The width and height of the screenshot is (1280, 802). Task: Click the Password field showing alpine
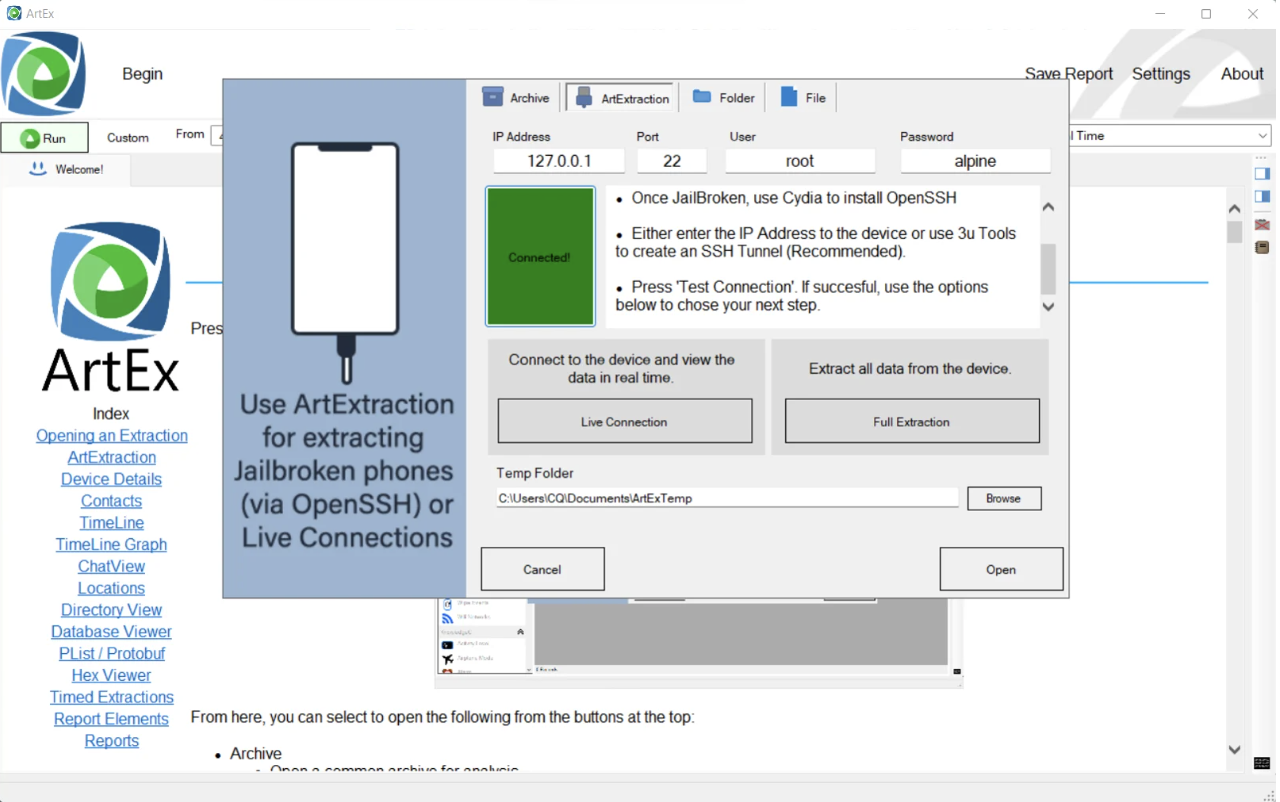[x=975, y=161]
